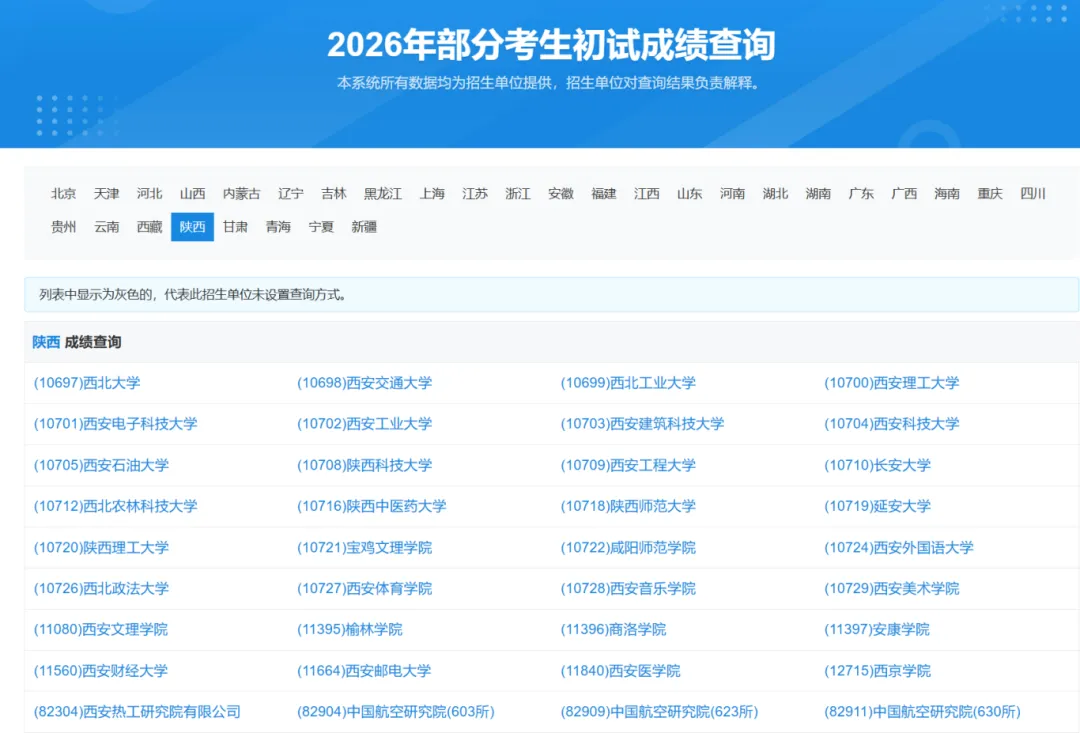The image size is (1080, 733).
Task: Open (10712)西北农林科技大学 link
Action: coord(116,506)
